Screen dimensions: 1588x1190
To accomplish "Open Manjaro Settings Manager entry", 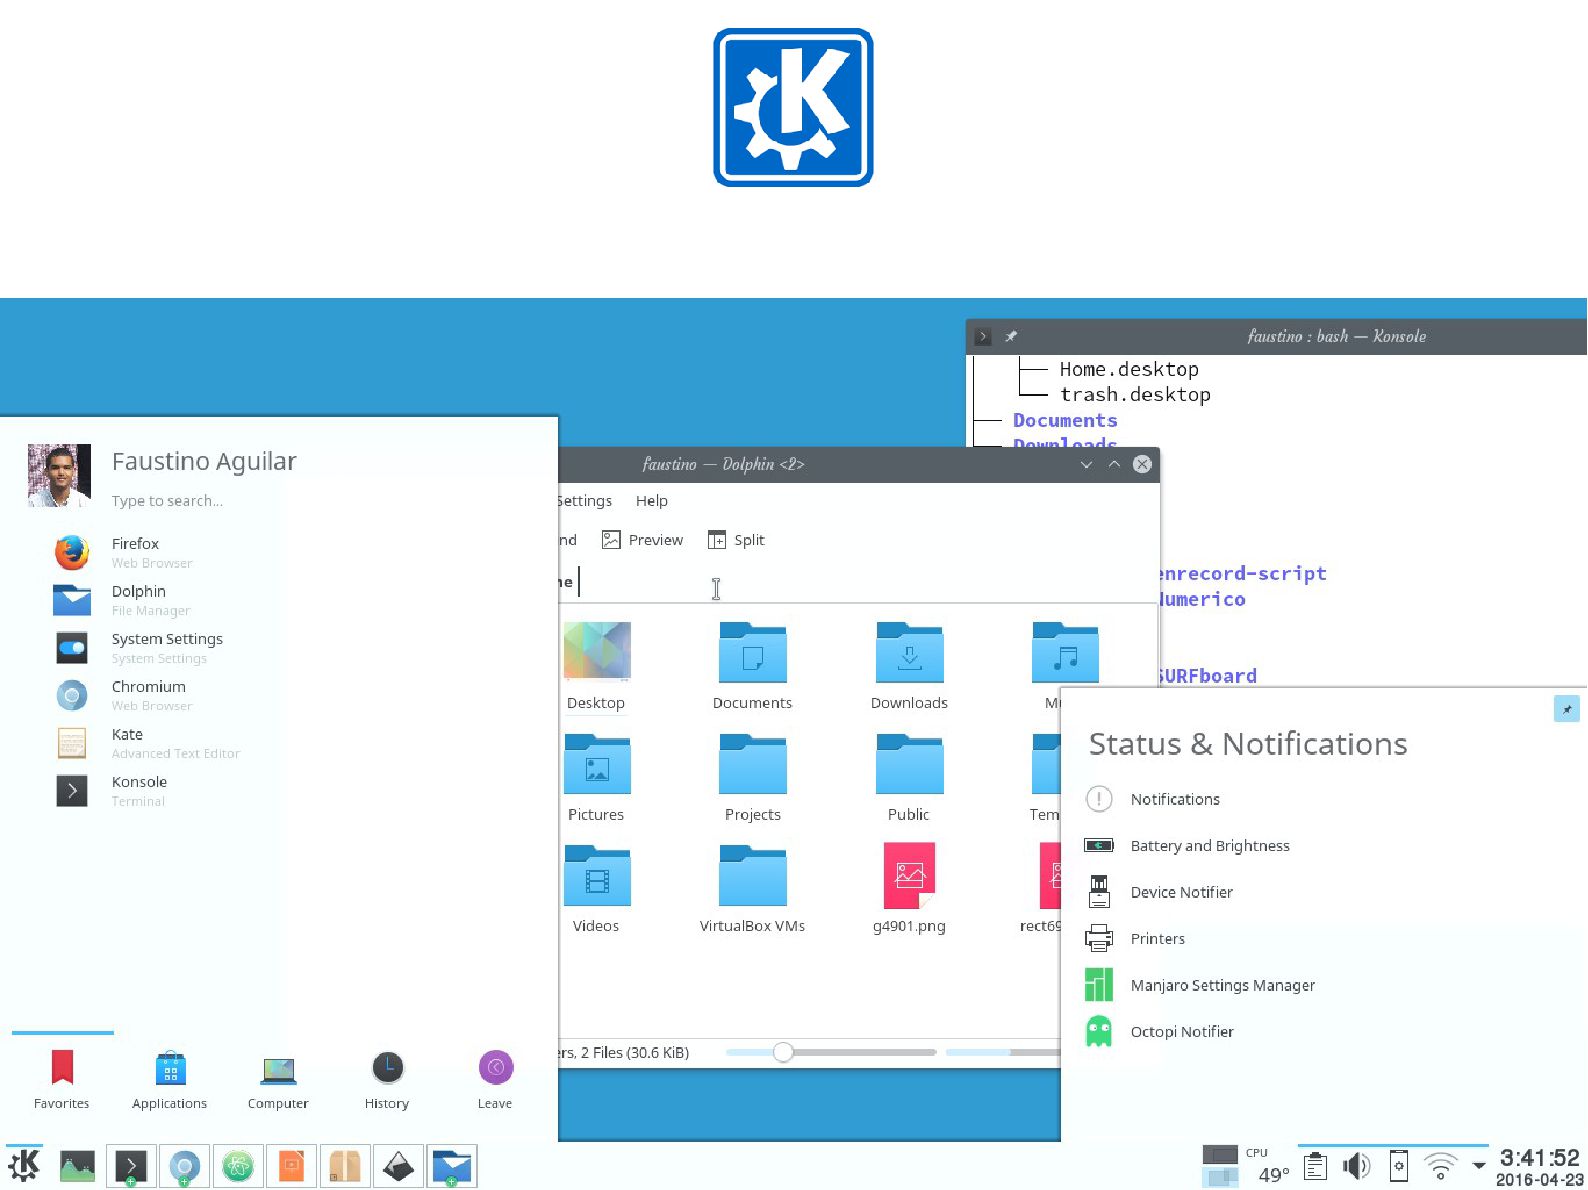I will [1200, 985].
